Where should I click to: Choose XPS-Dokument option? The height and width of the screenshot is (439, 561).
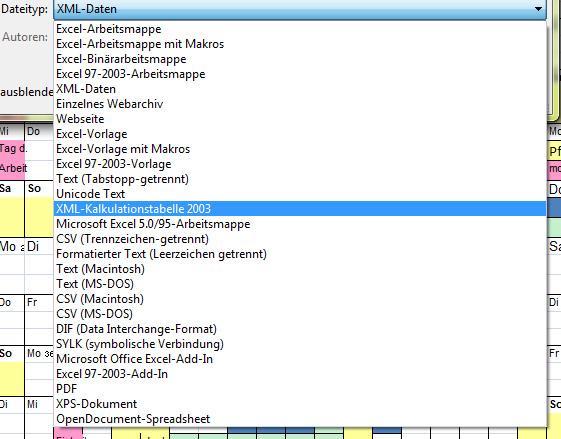coord(300,404)
